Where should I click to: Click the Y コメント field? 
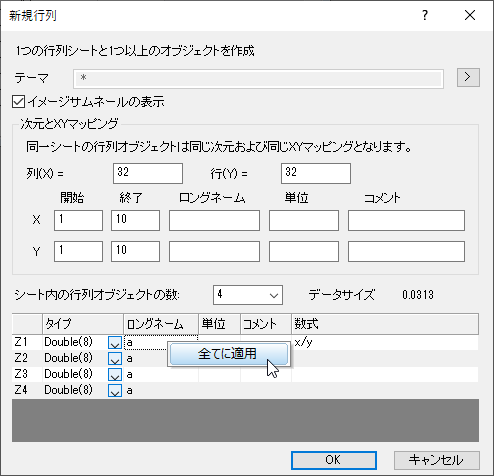[x=406, y=251]
